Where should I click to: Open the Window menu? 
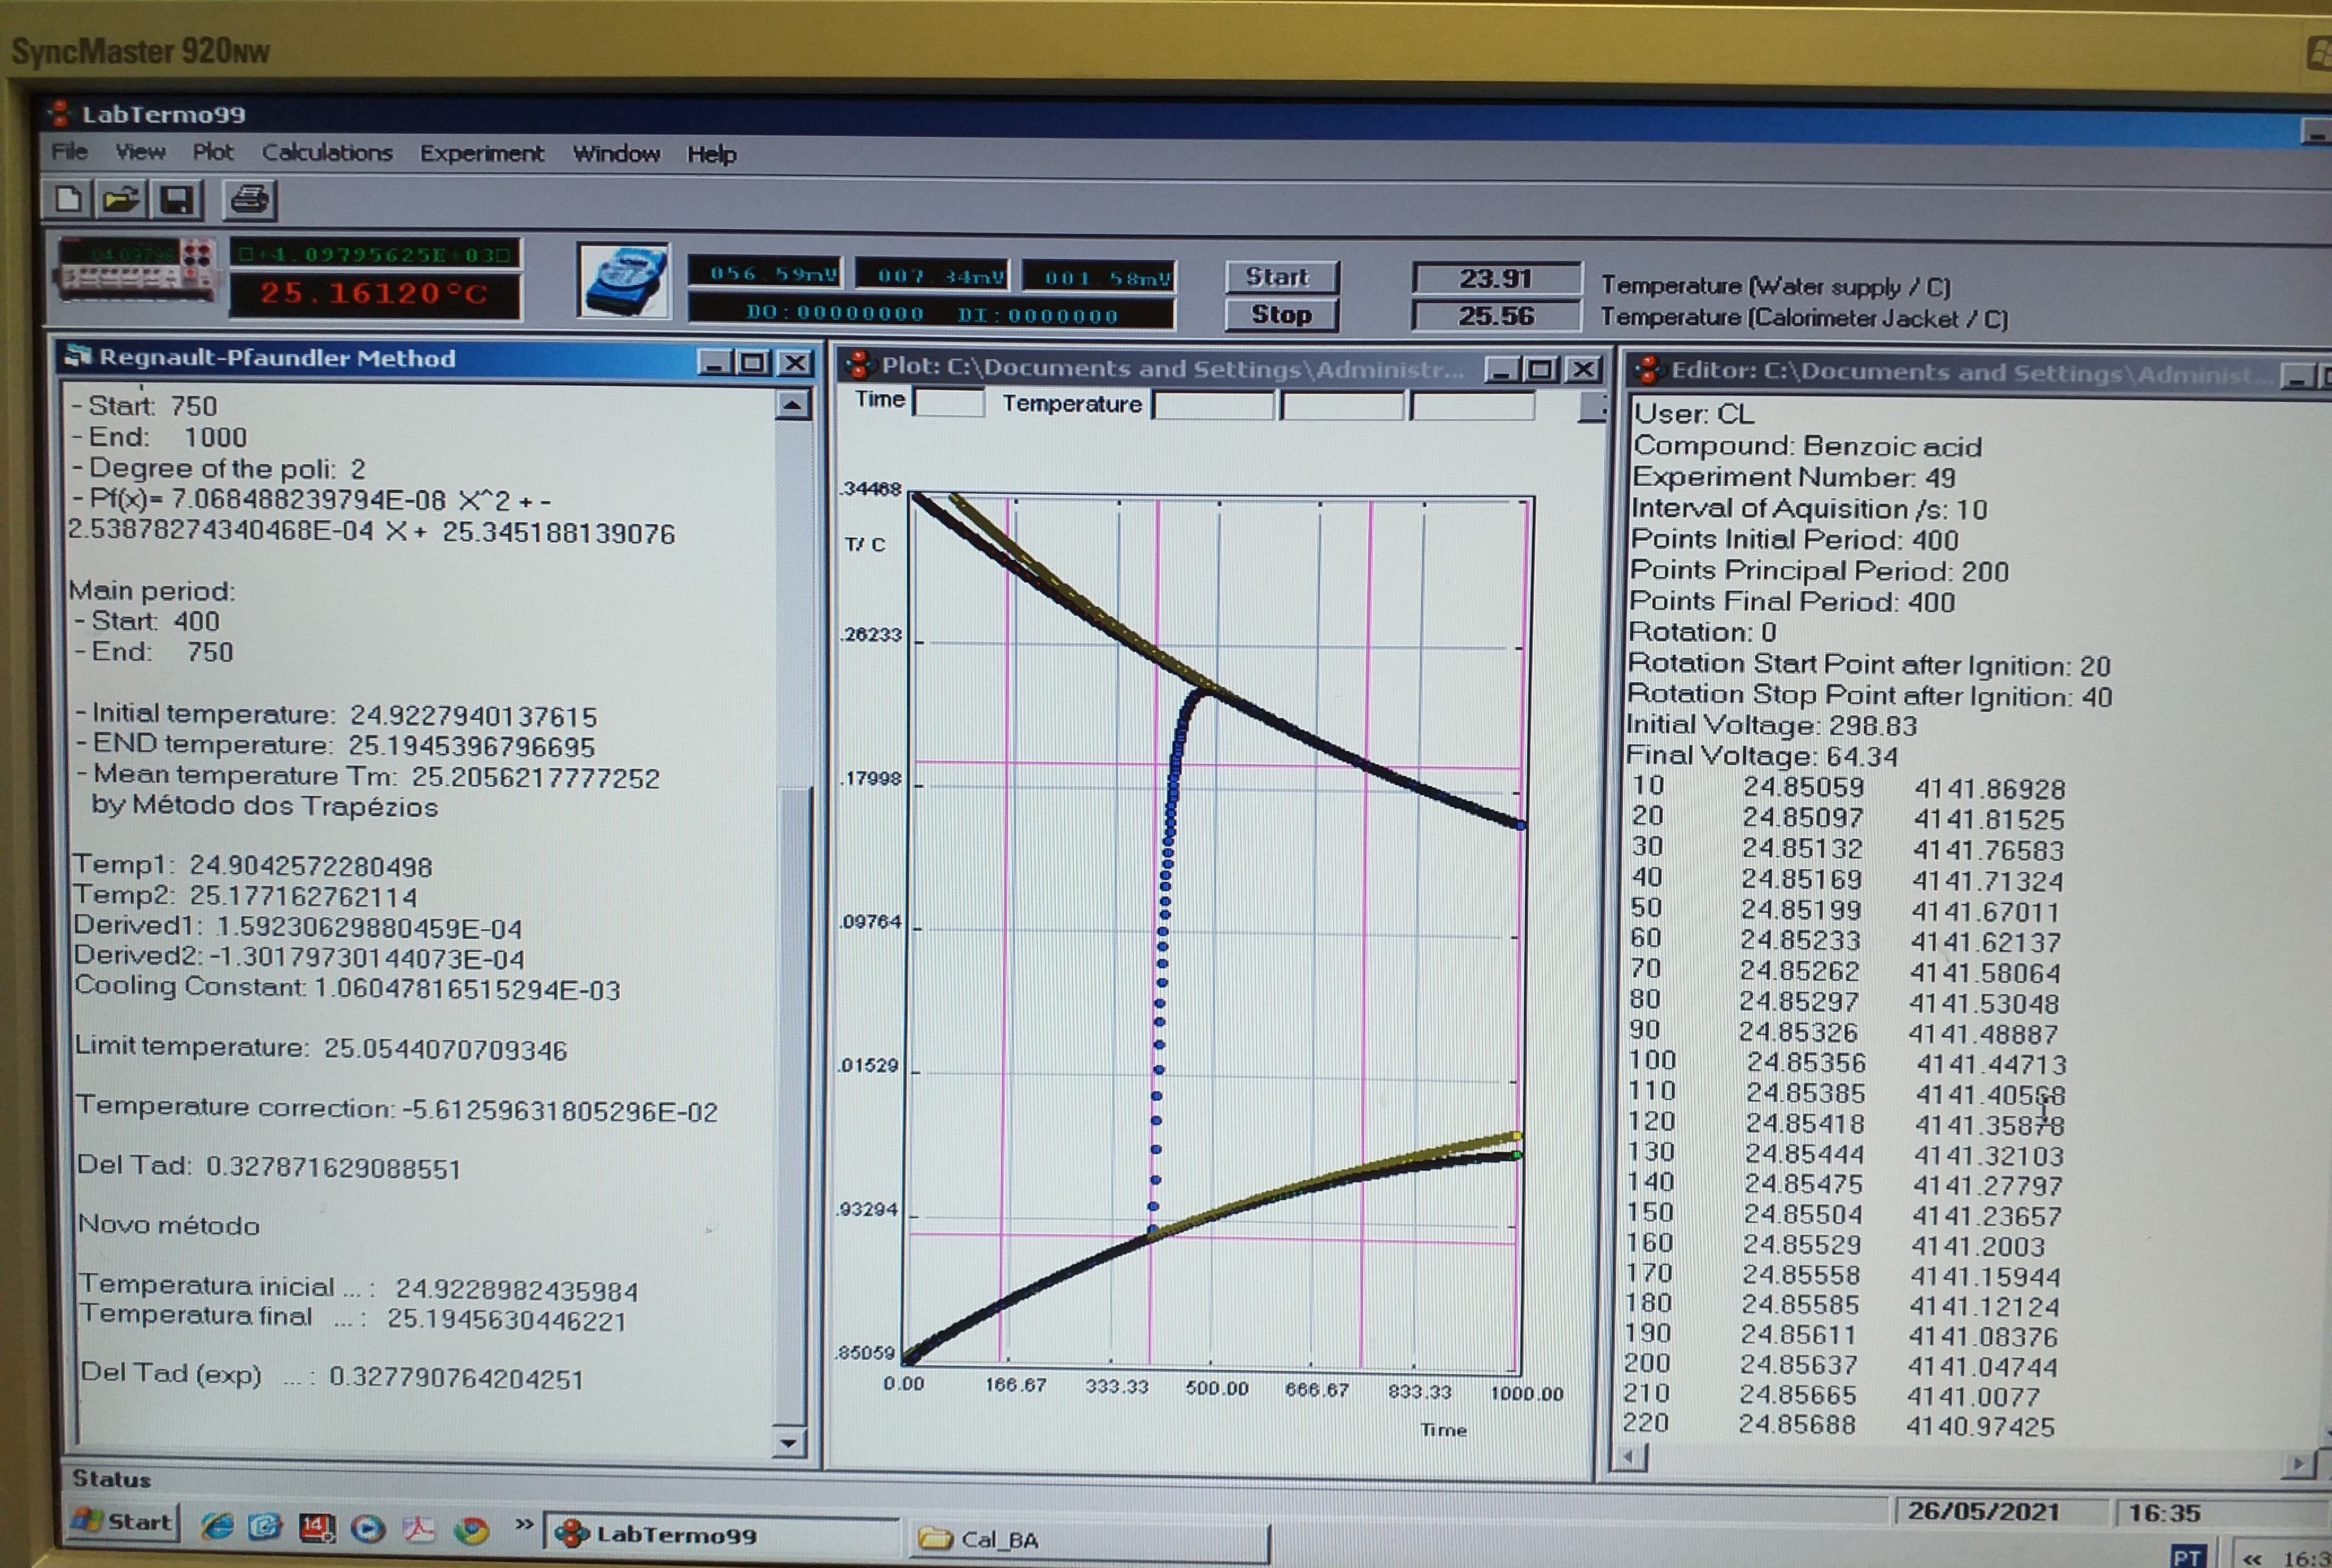click(x=616, y=154)
